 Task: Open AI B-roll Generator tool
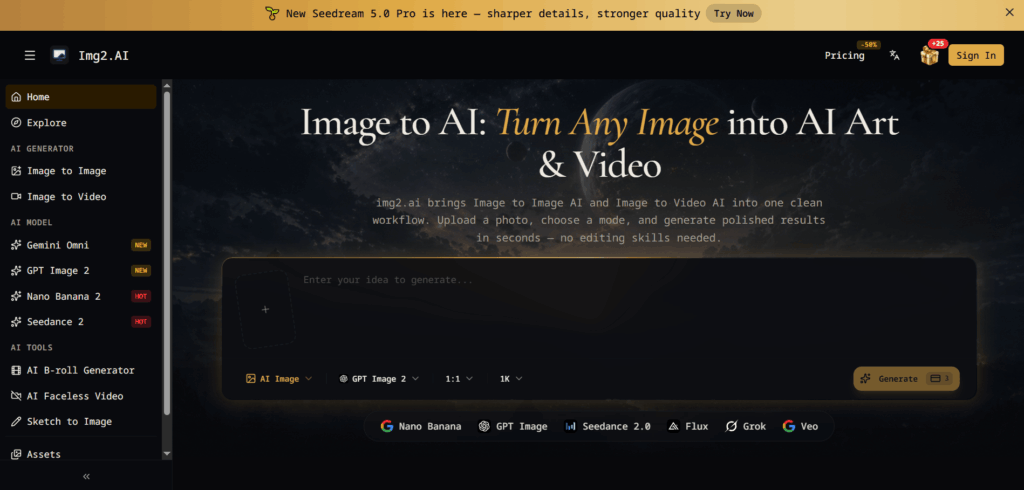[81, 370]
